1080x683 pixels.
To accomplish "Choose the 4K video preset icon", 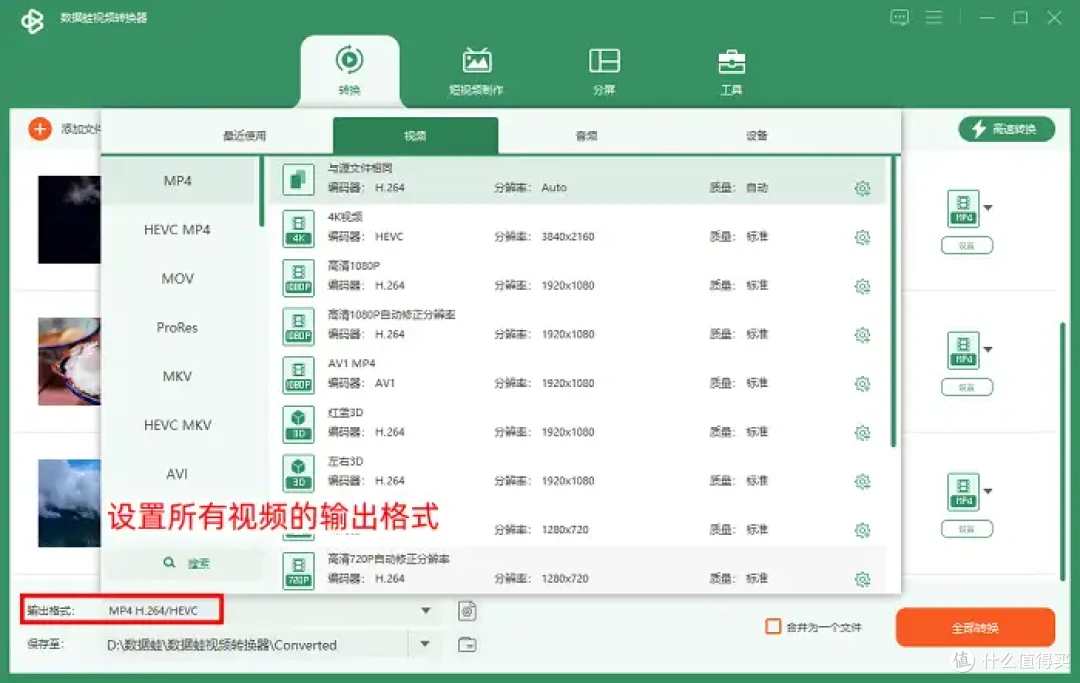I will coord(298,229).
